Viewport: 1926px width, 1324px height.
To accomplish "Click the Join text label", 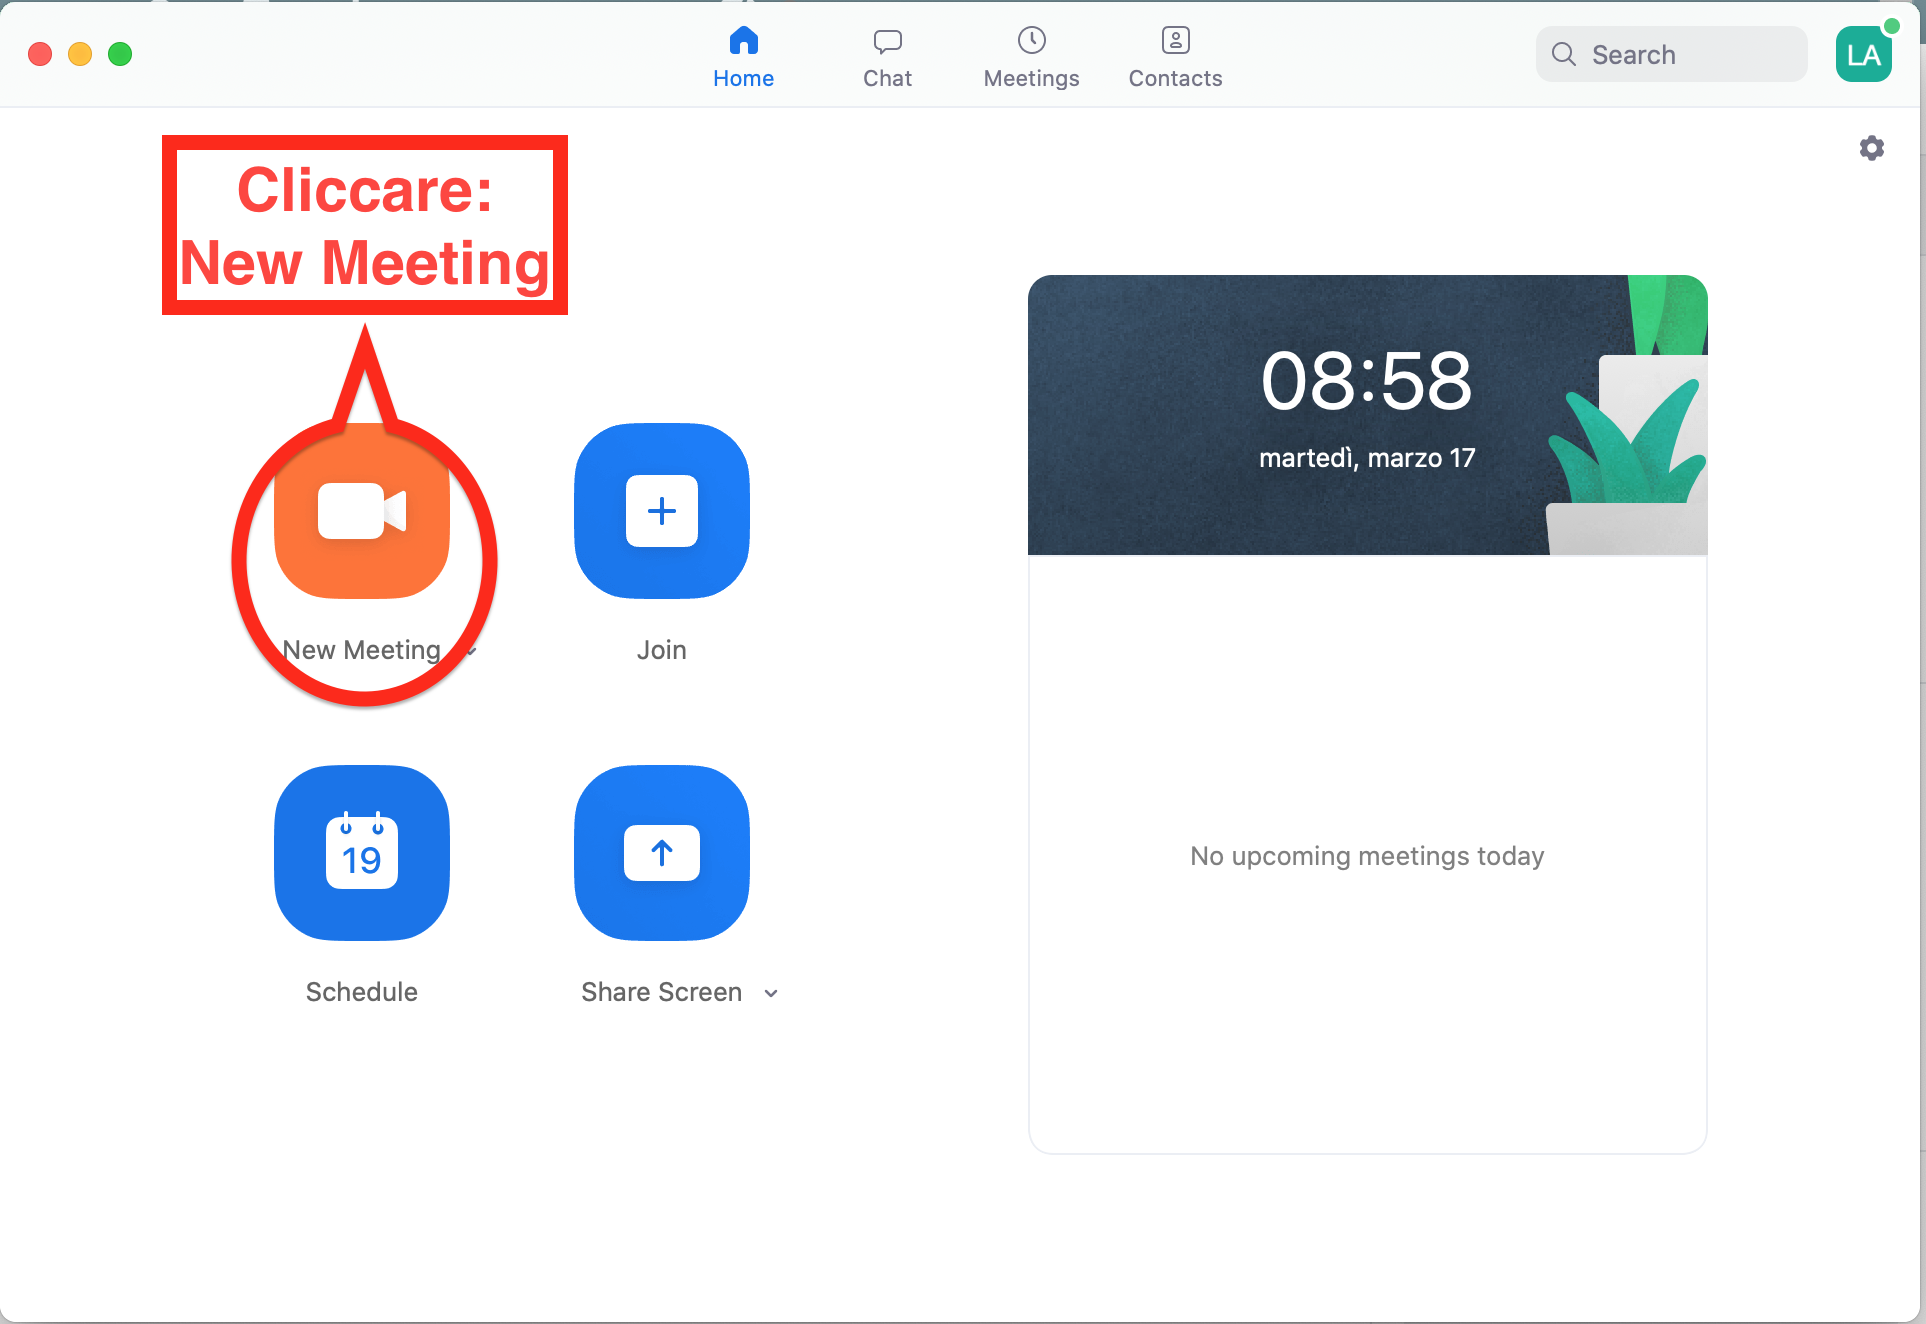I will (x=662, y=650).
